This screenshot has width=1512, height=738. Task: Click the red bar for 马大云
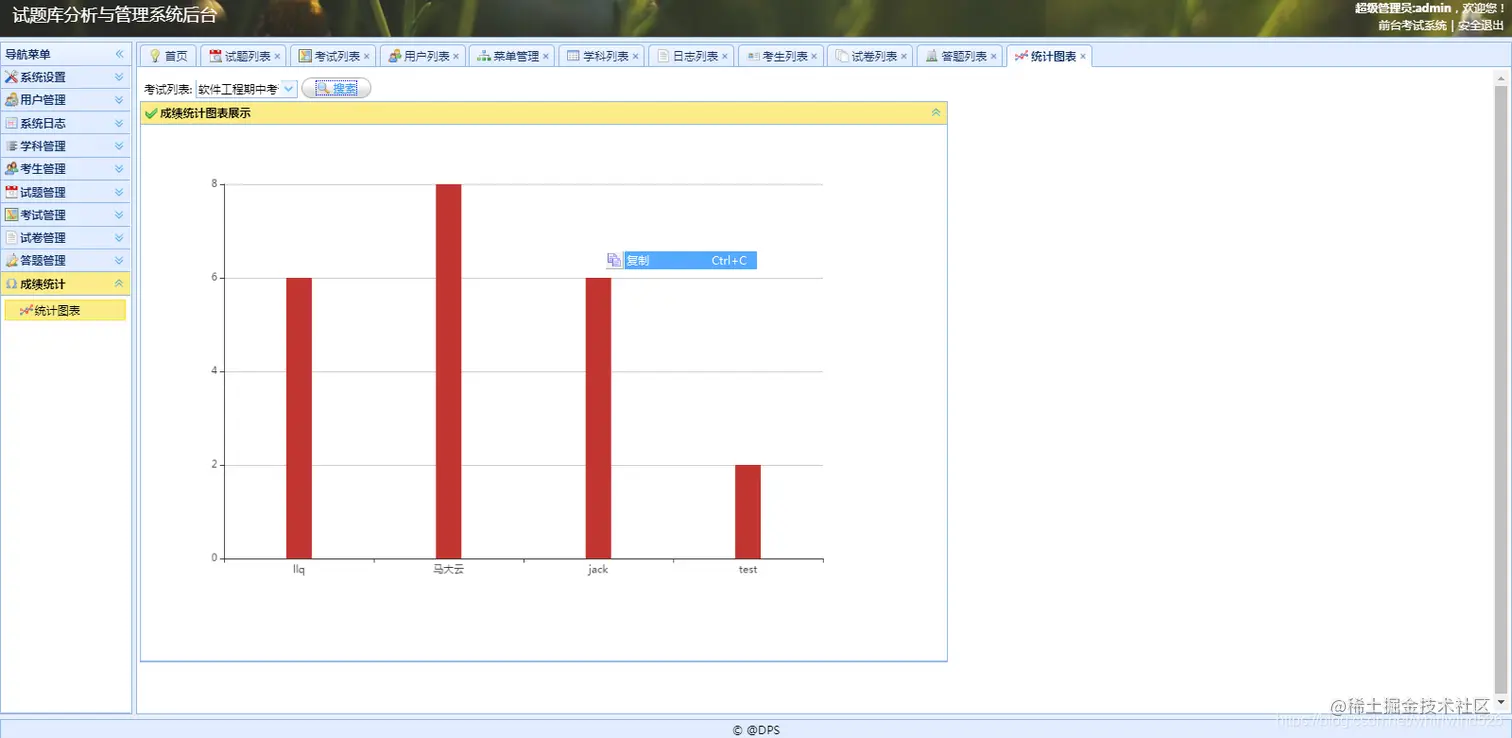[x=449, y=371]
